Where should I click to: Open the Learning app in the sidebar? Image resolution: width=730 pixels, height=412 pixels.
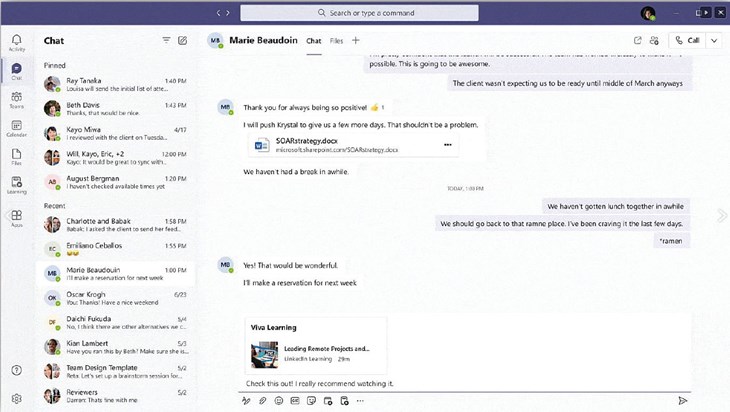click(x=16, y=185)
